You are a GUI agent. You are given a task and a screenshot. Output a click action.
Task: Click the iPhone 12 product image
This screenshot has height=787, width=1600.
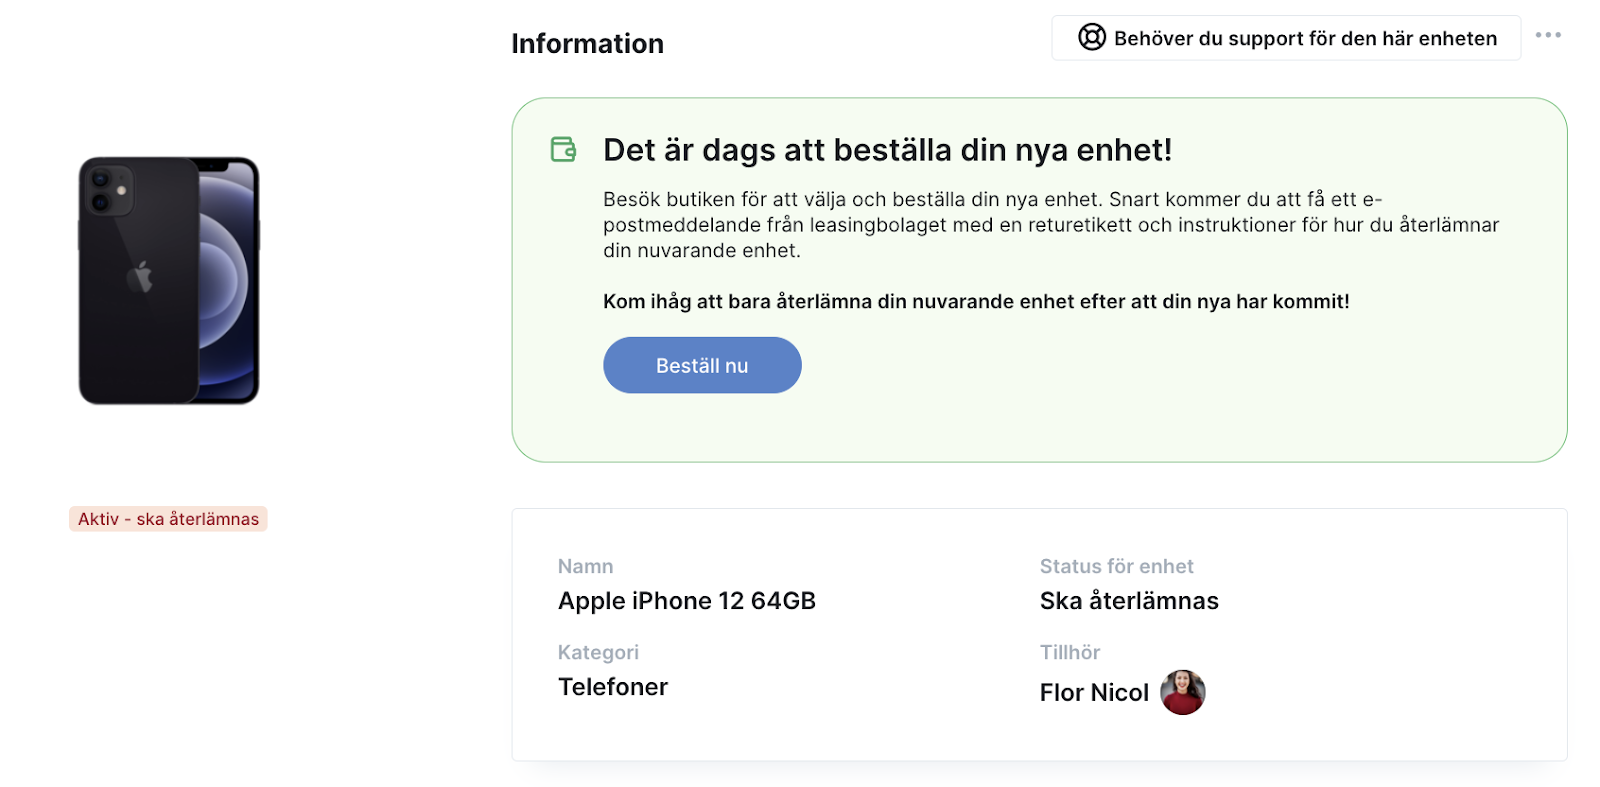coord(169,280)
